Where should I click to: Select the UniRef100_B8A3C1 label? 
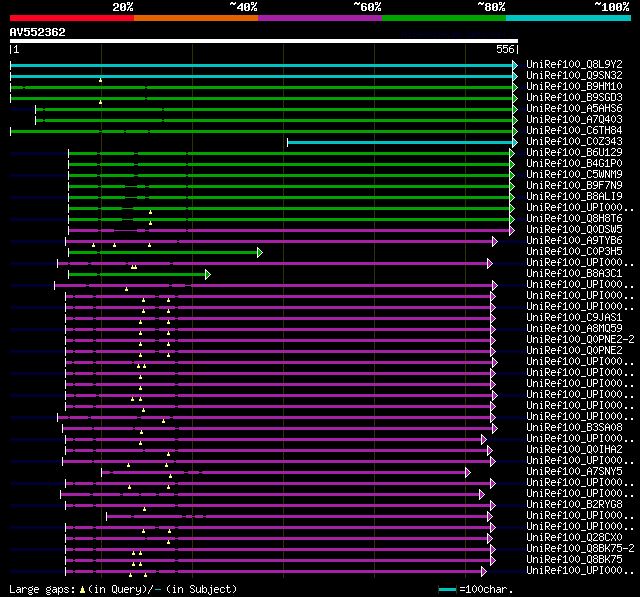[574, 274]
